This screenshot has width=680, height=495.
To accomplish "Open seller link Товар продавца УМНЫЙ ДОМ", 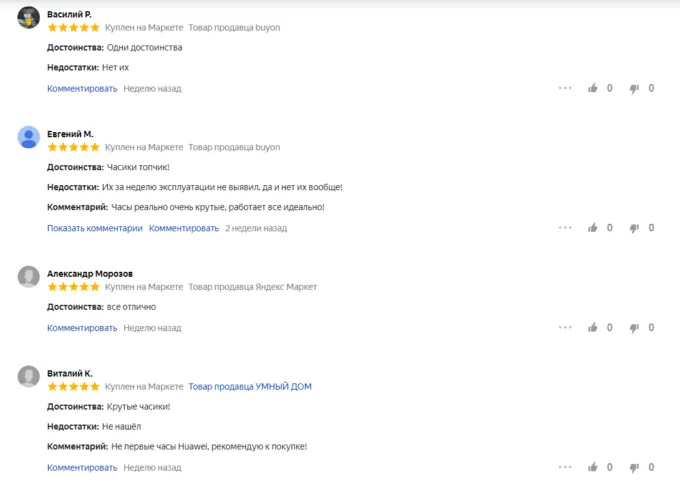I will pos(250,386).
